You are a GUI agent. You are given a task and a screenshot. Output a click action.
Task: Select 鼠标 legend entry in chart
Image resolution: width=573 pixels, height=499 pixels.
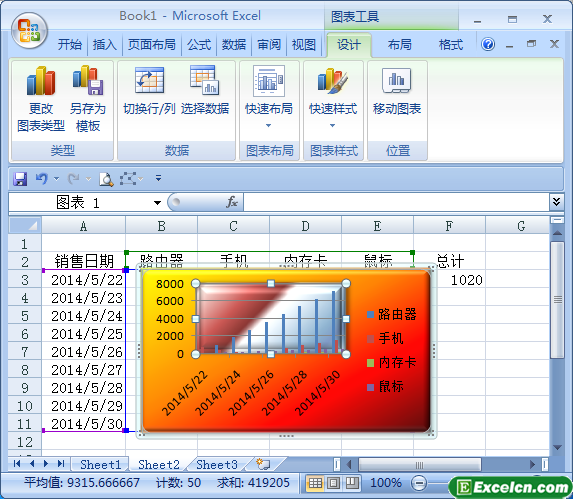click(385, 386)
